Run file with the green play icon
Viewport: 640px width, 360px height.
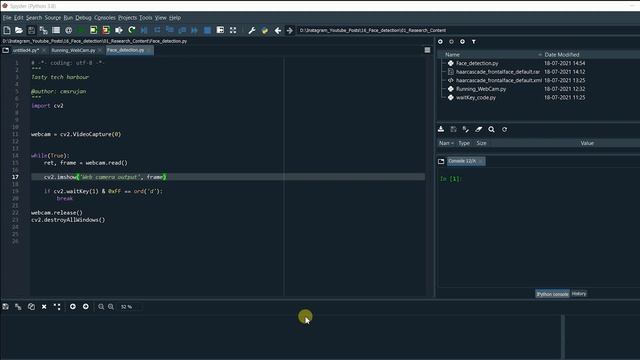[81, 30]
